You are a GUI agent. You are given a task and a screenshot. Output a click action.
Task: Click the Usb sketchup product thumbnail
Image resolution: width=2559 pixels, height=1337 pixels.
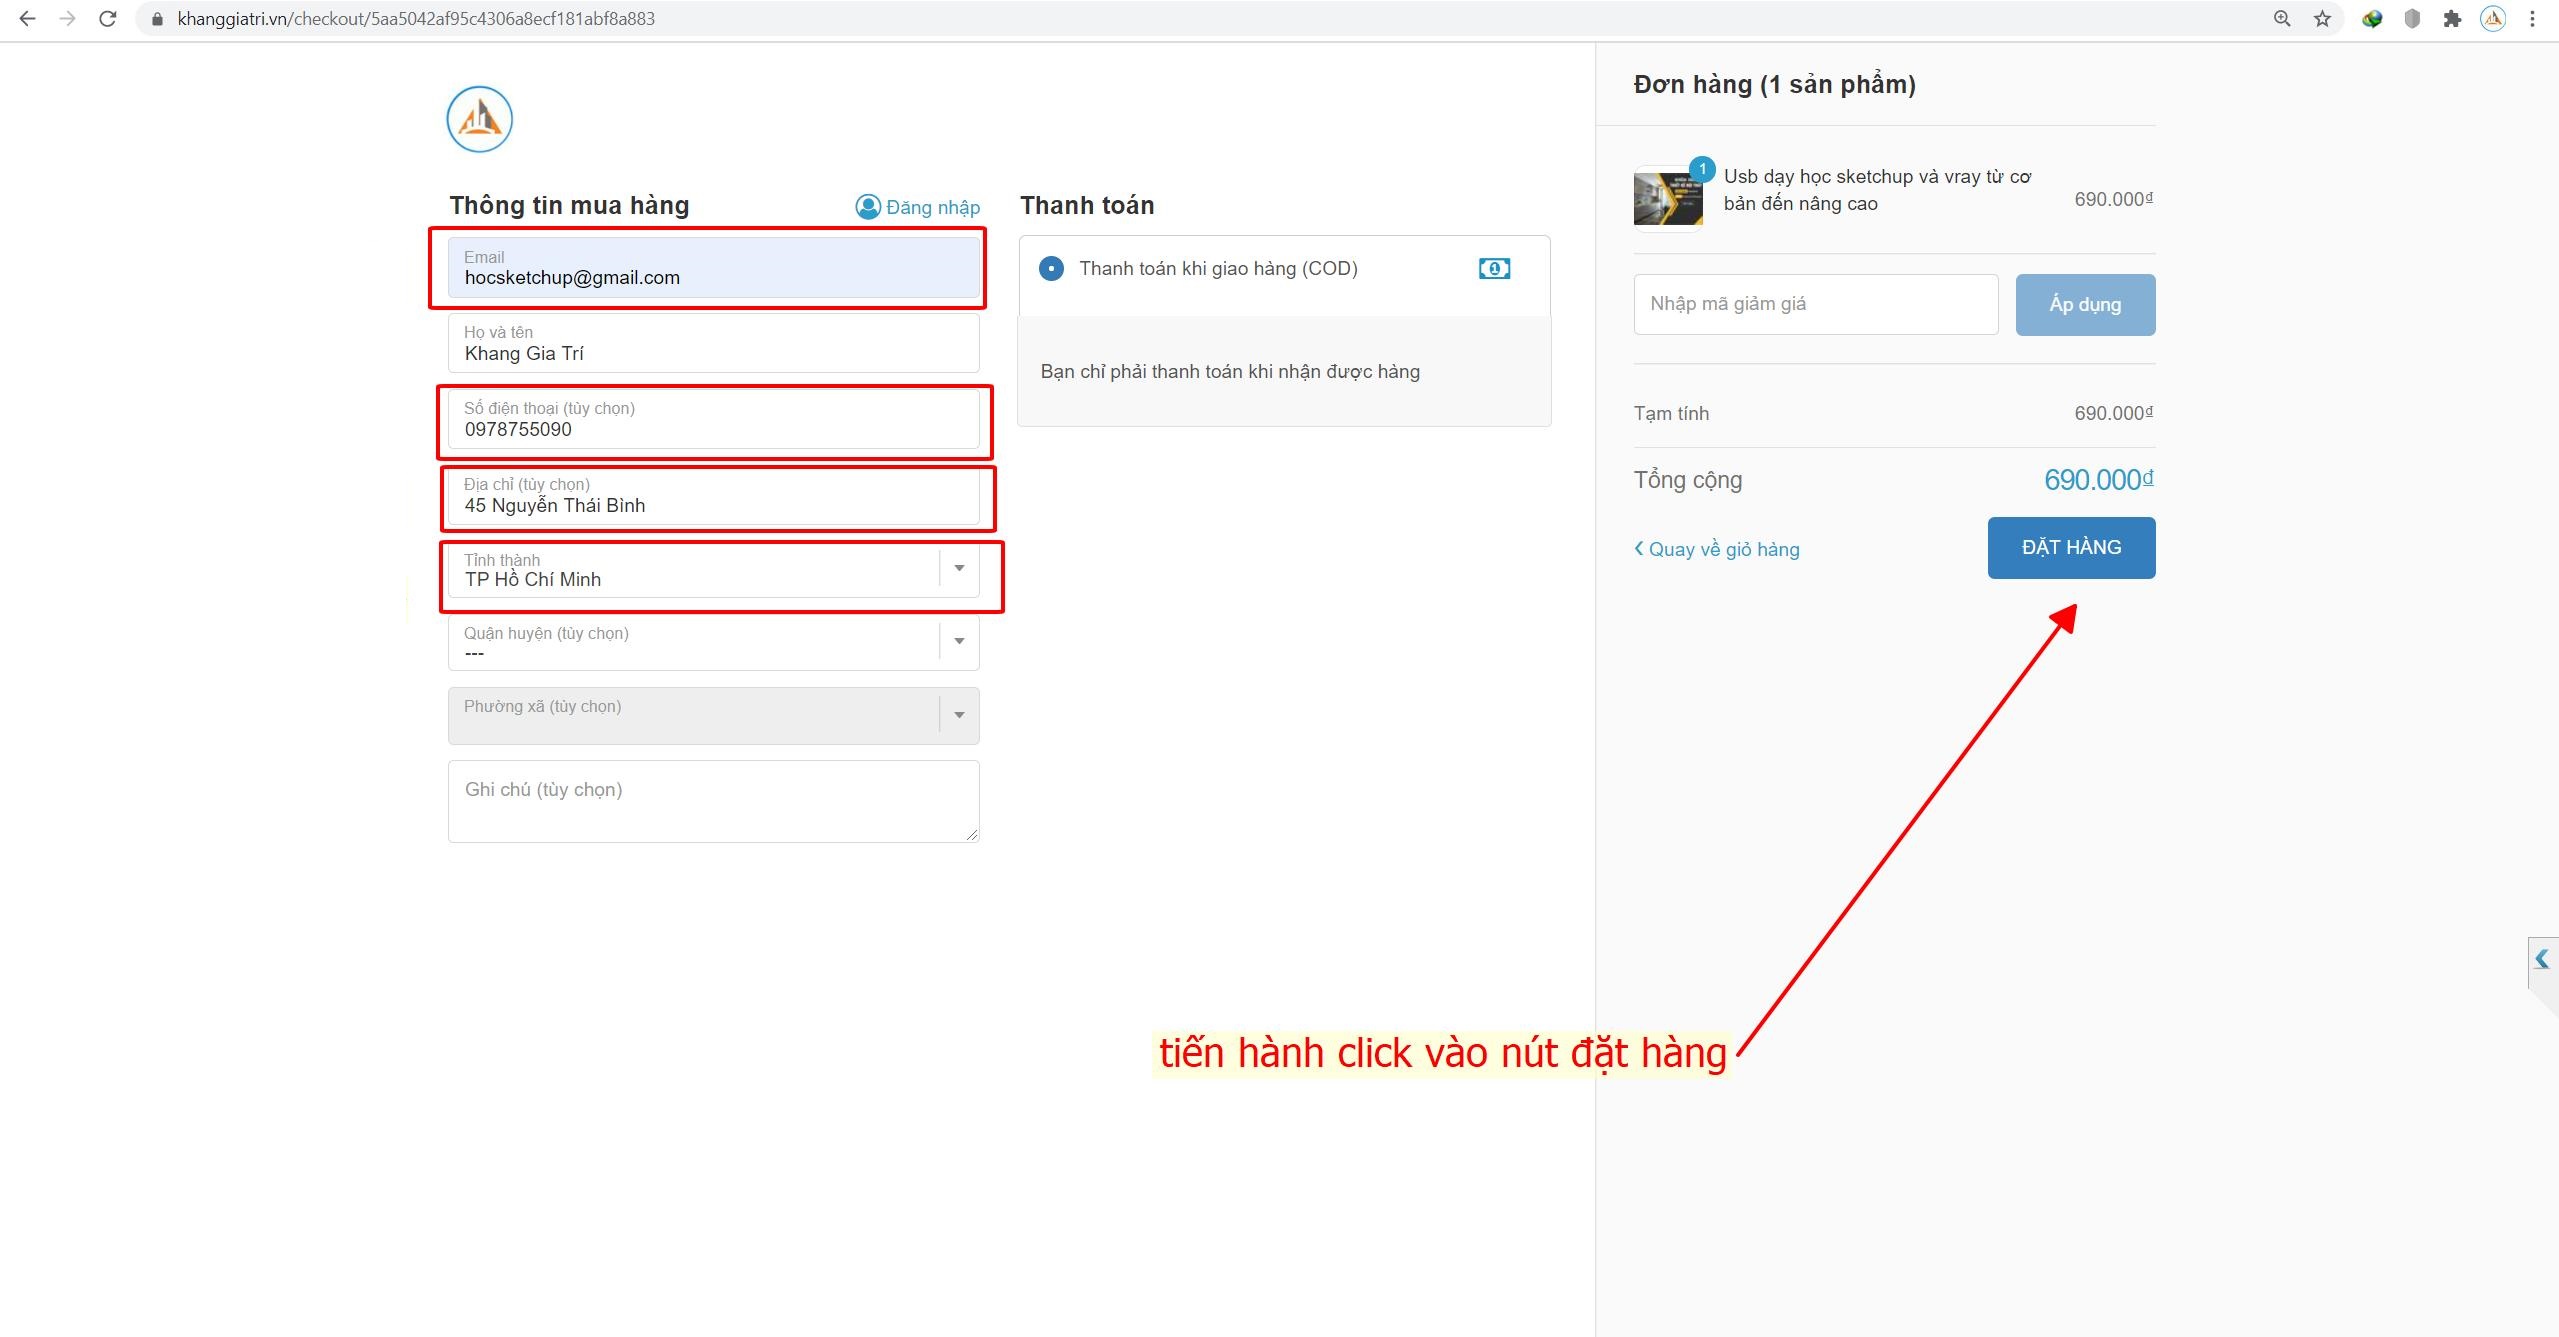tap(1667, 198)
